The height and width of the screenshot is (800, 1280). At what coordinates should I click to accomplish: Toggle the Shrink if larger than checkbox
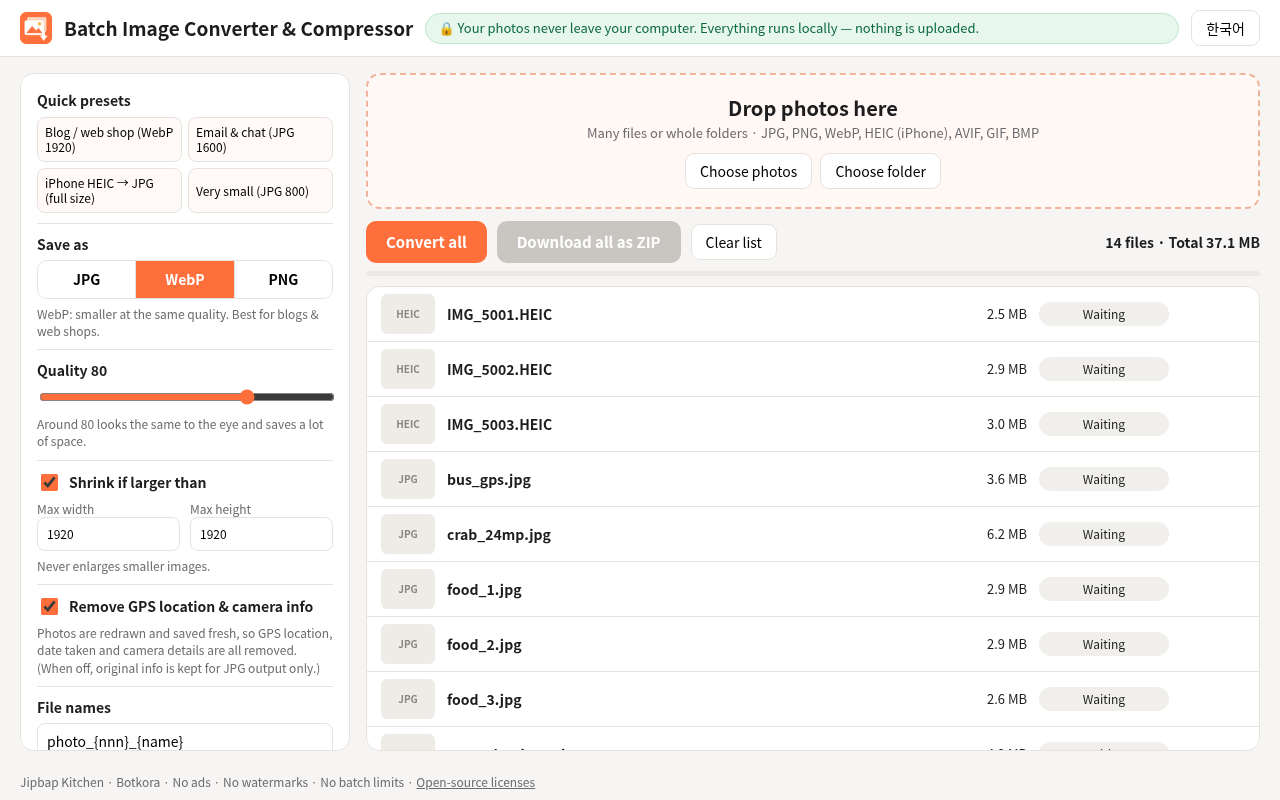tap(49, 483)
